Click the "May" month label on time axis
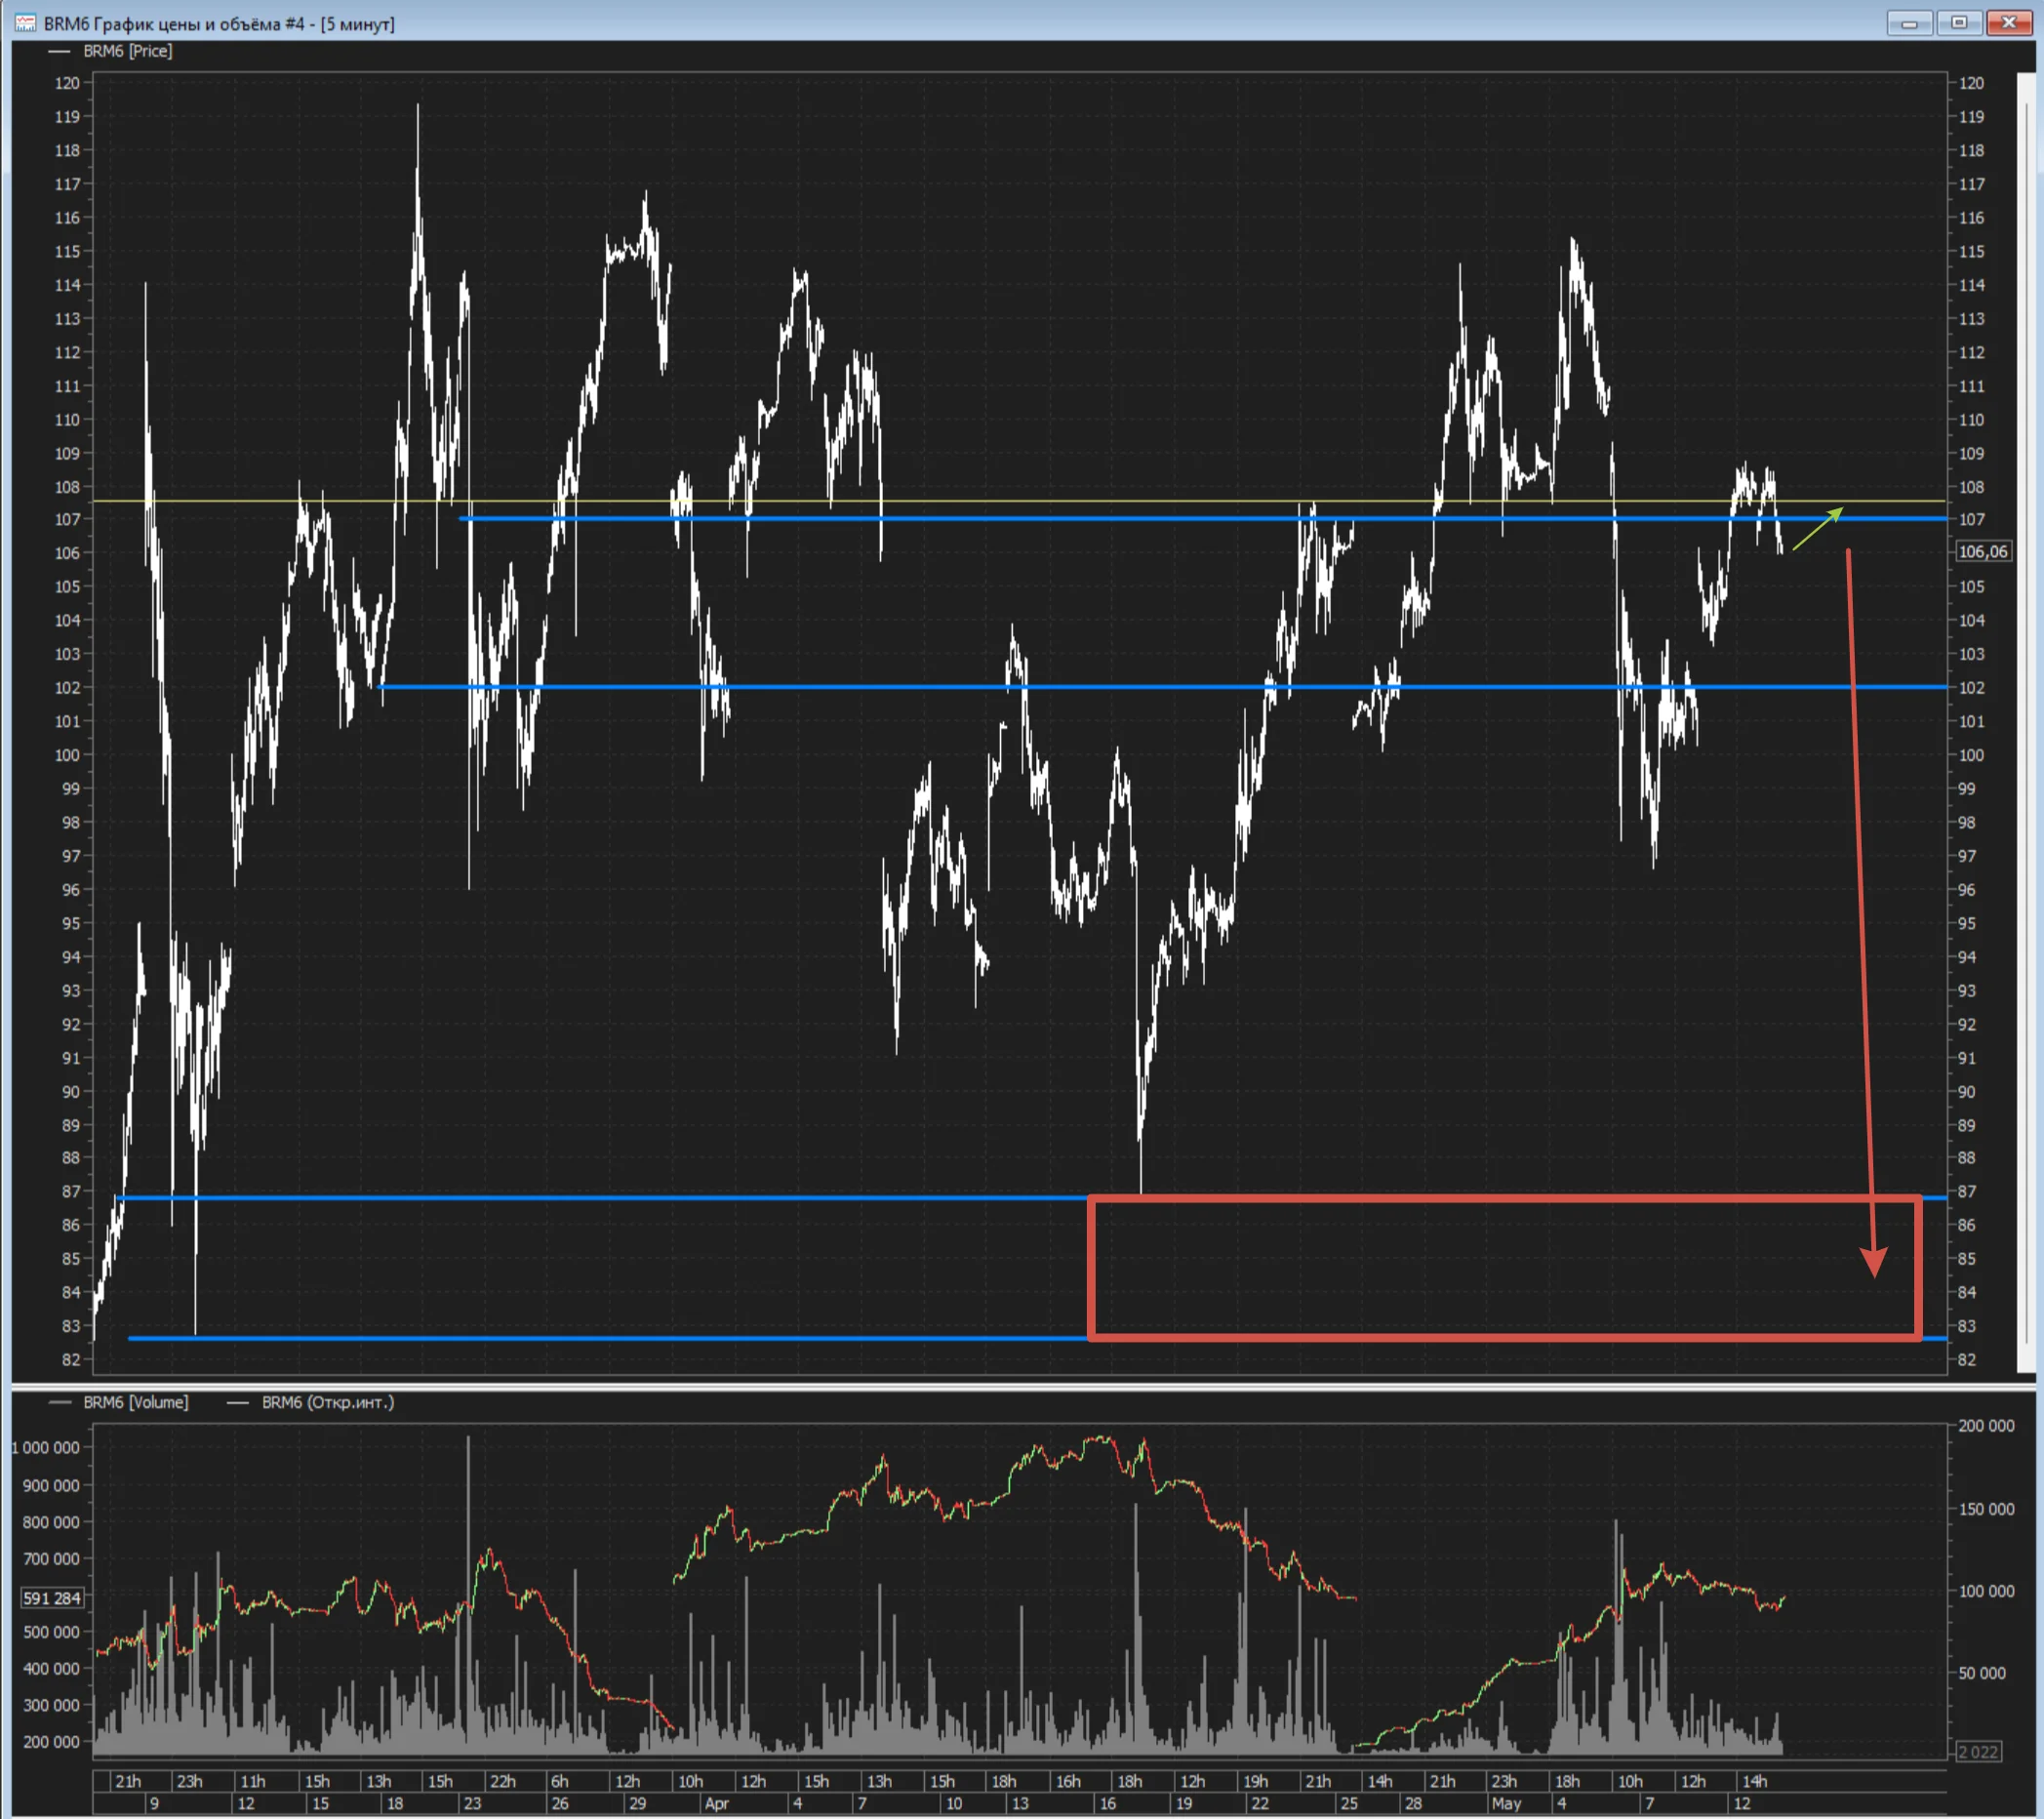The image size is (2044, 1819). 1506,1803
